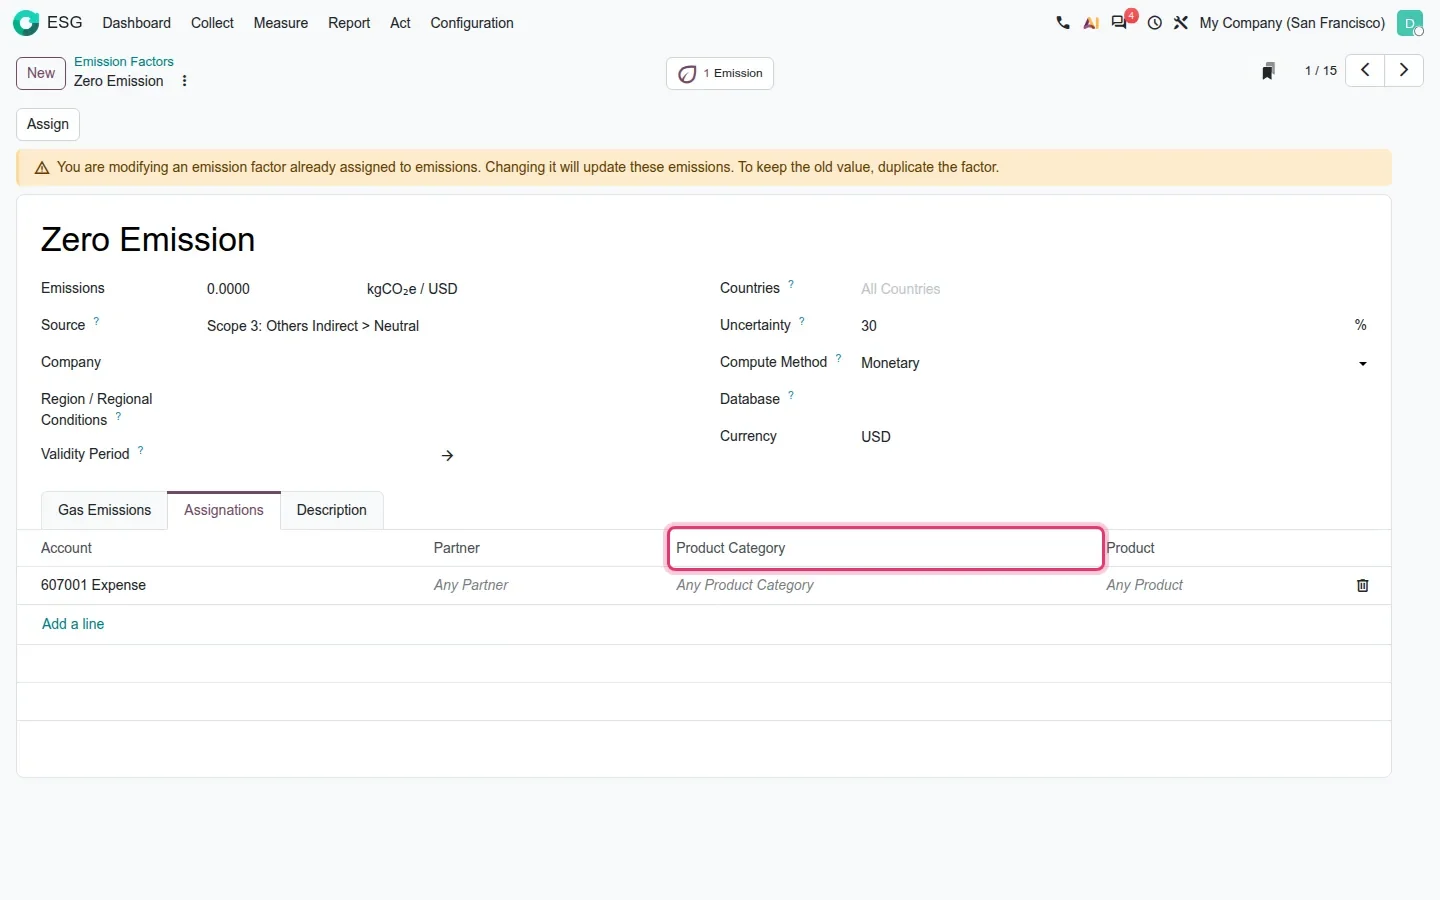Open the AI assistant icon in top bar
This screenshot has height=900, width=1440.
coord(1091,22)
